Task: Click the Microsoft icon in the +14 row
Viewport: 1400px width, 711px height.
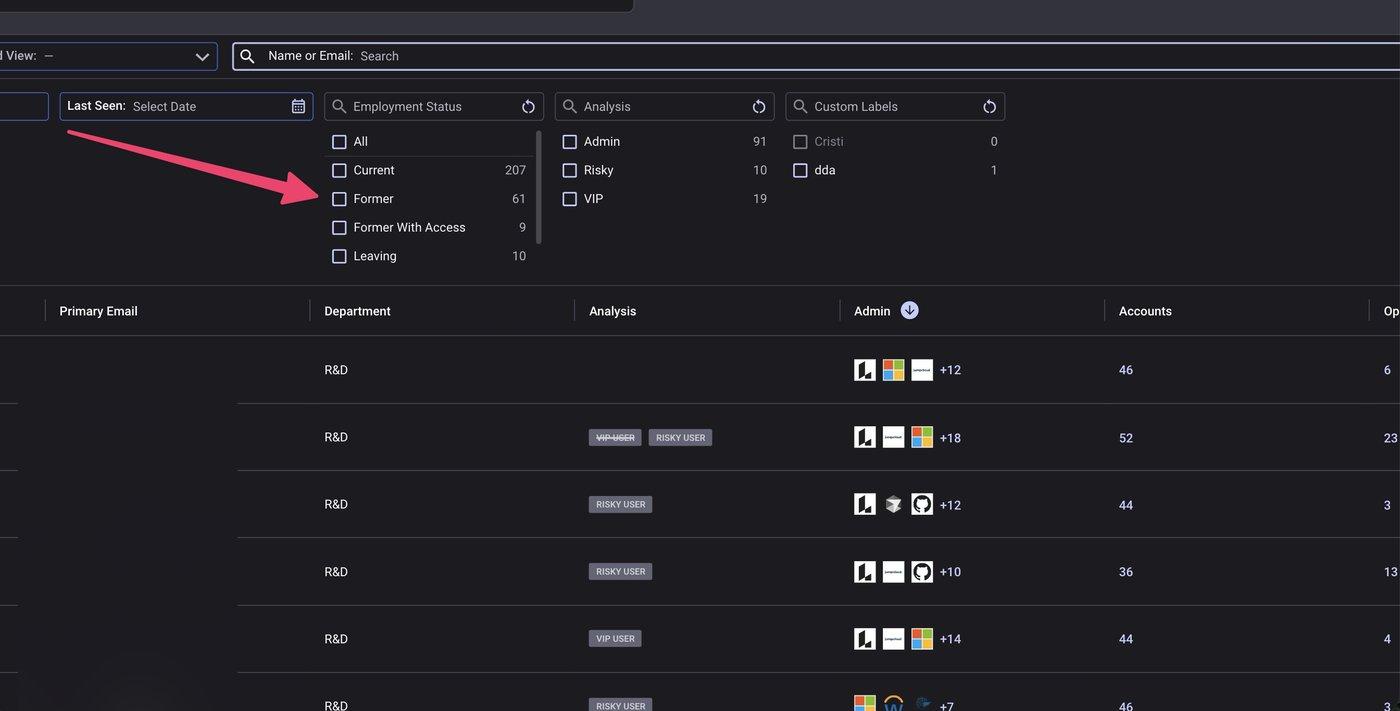Action: click(922, 638)
